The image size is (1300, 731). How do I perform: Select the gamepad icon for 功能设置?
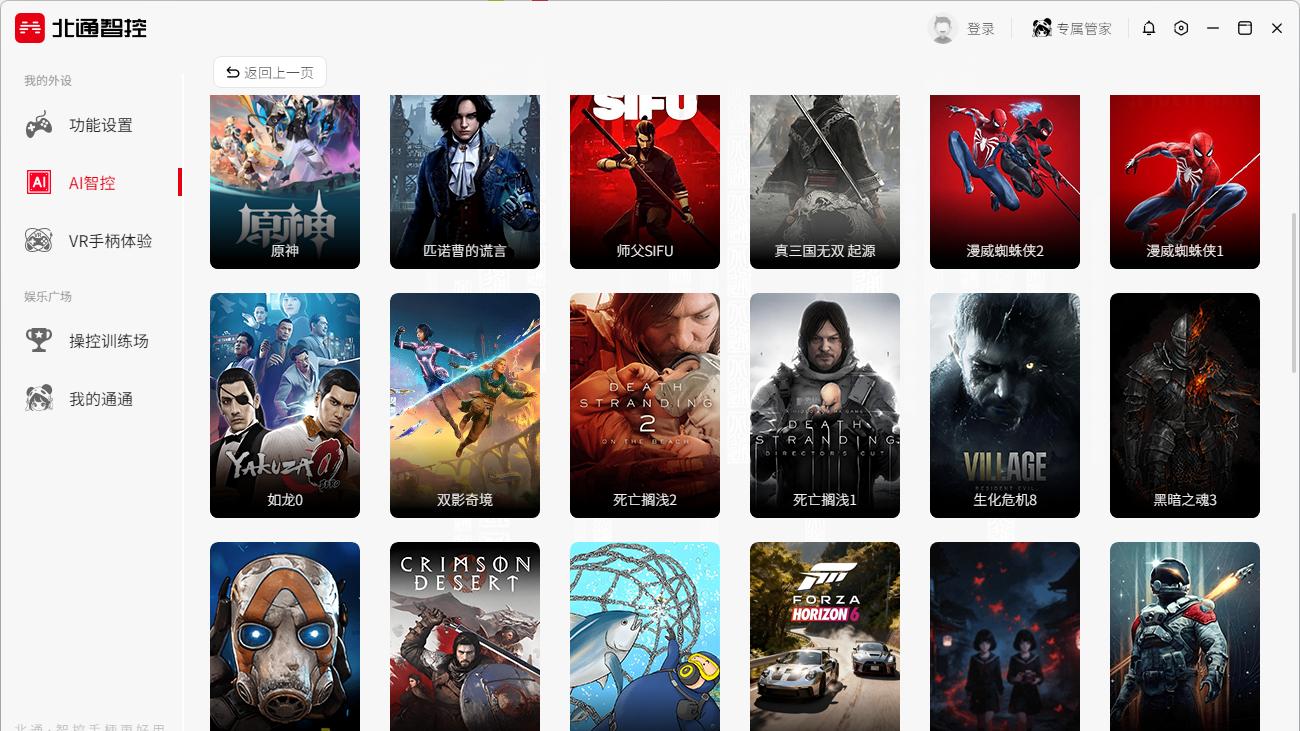[39, 125]
